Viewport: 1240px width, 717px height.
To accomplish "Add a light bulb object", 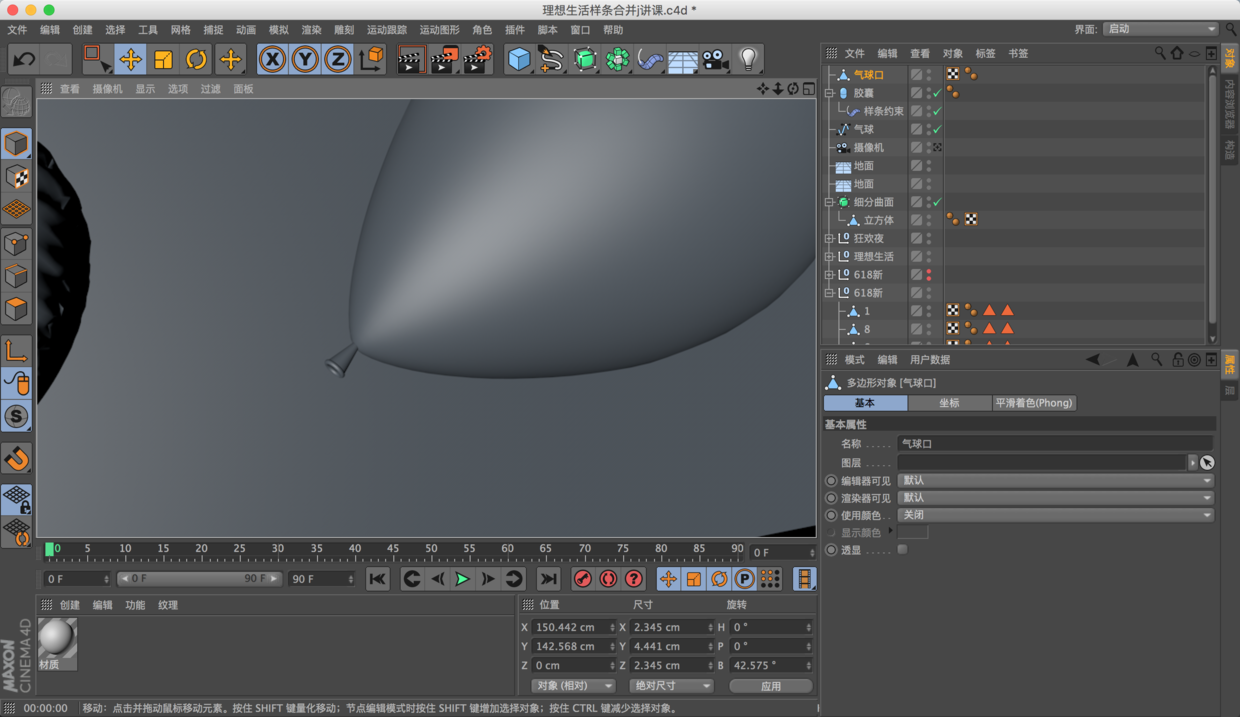I will click(x=748, y=59).
